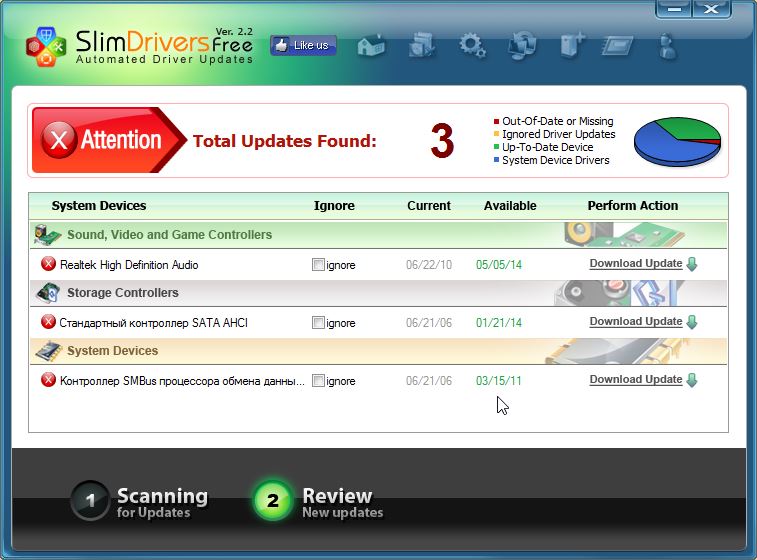This screenshot has width=757, height=560.
Task: Click red X icon beside Realtek High Definition Audio
Action: pos(48,264)
